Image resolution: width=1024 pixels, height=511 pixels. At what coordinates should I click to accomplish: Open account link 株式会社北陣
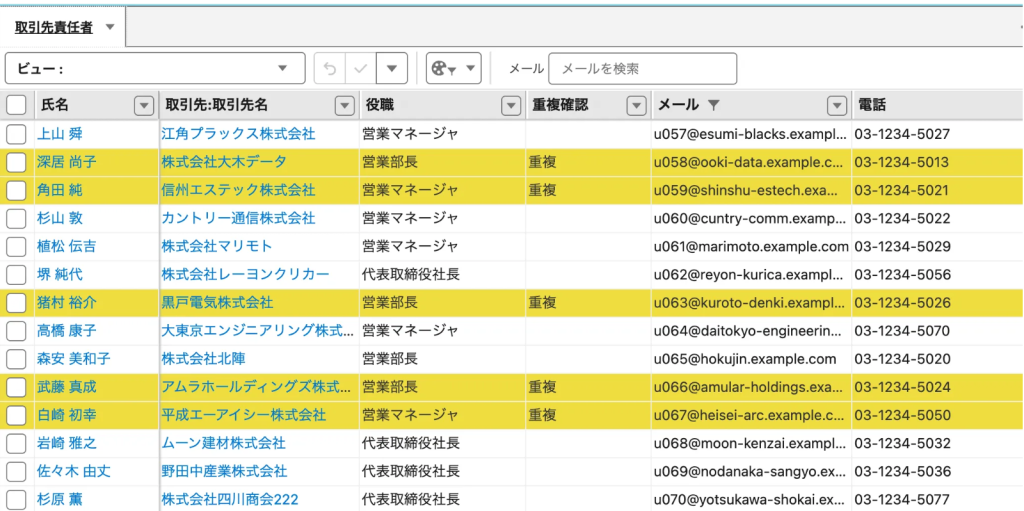(x=204, y=359)
